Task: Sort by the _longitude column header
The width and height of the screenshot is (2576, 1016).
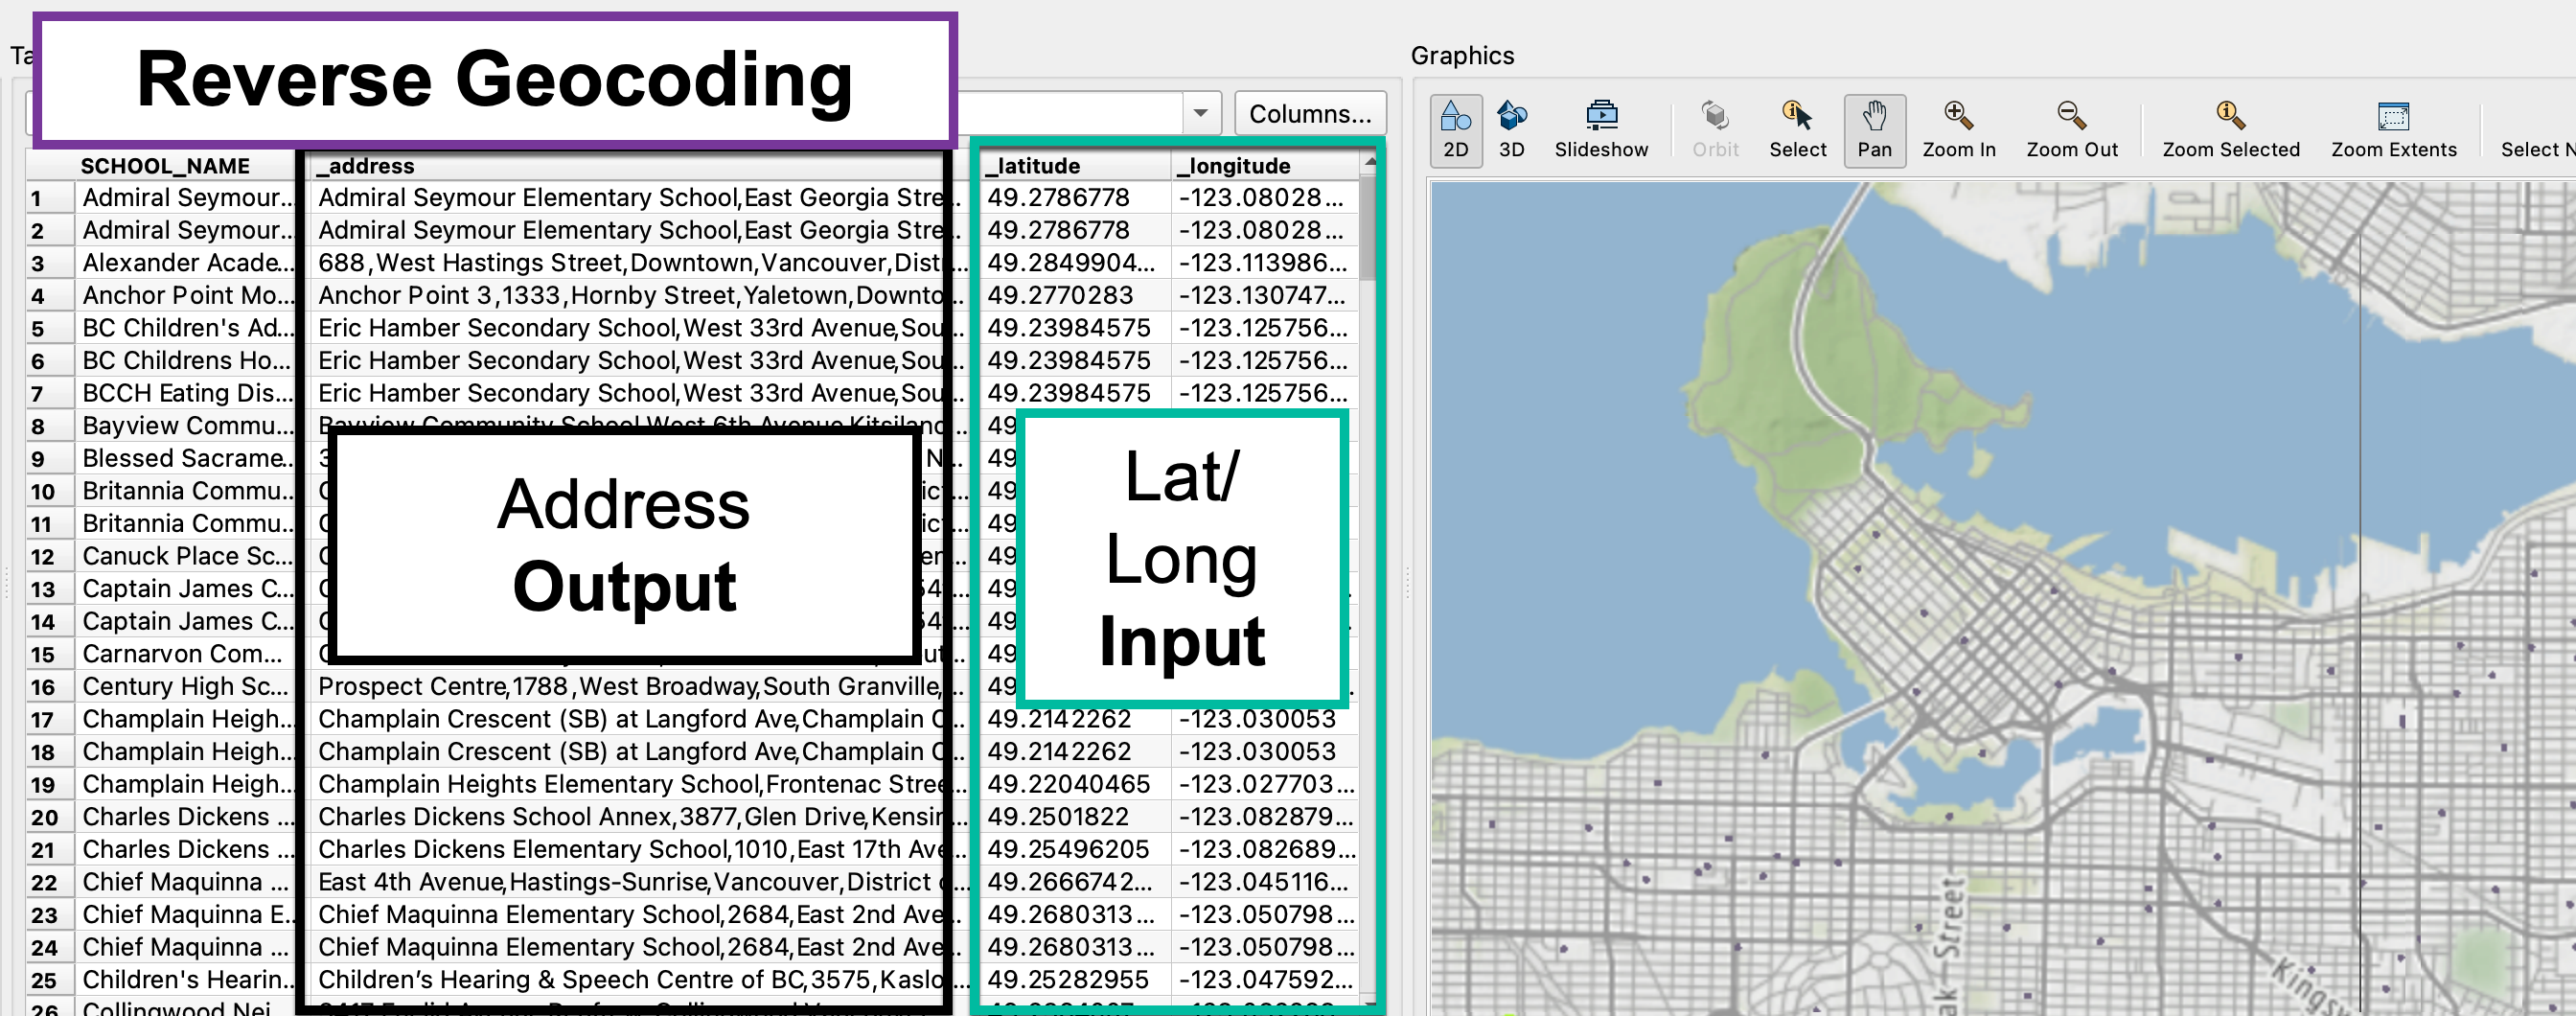Action: [x=1235, y=165]
